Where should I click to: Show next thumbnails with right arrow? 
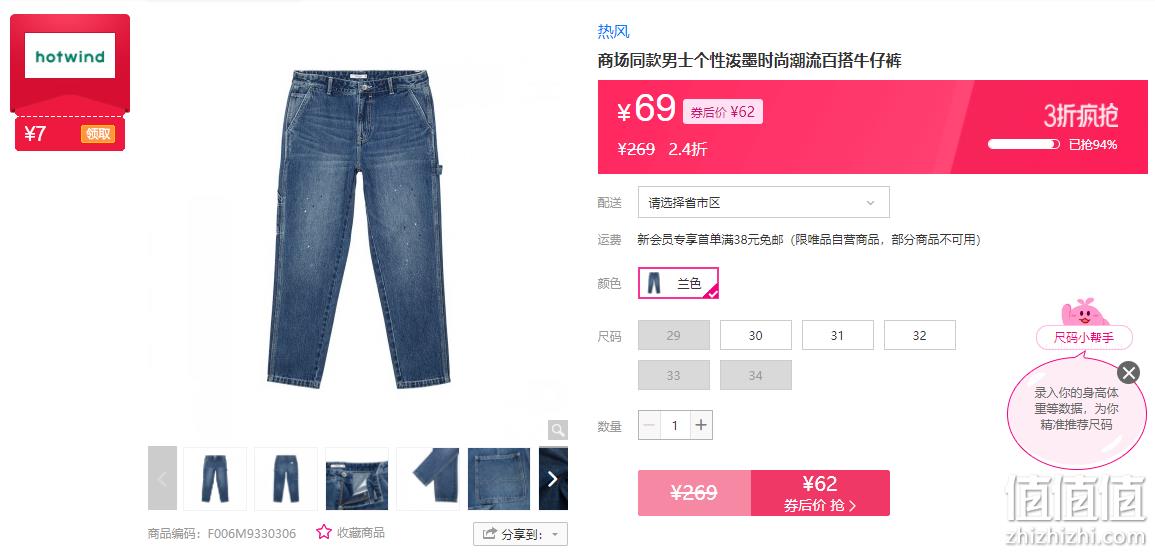(553, 479)
